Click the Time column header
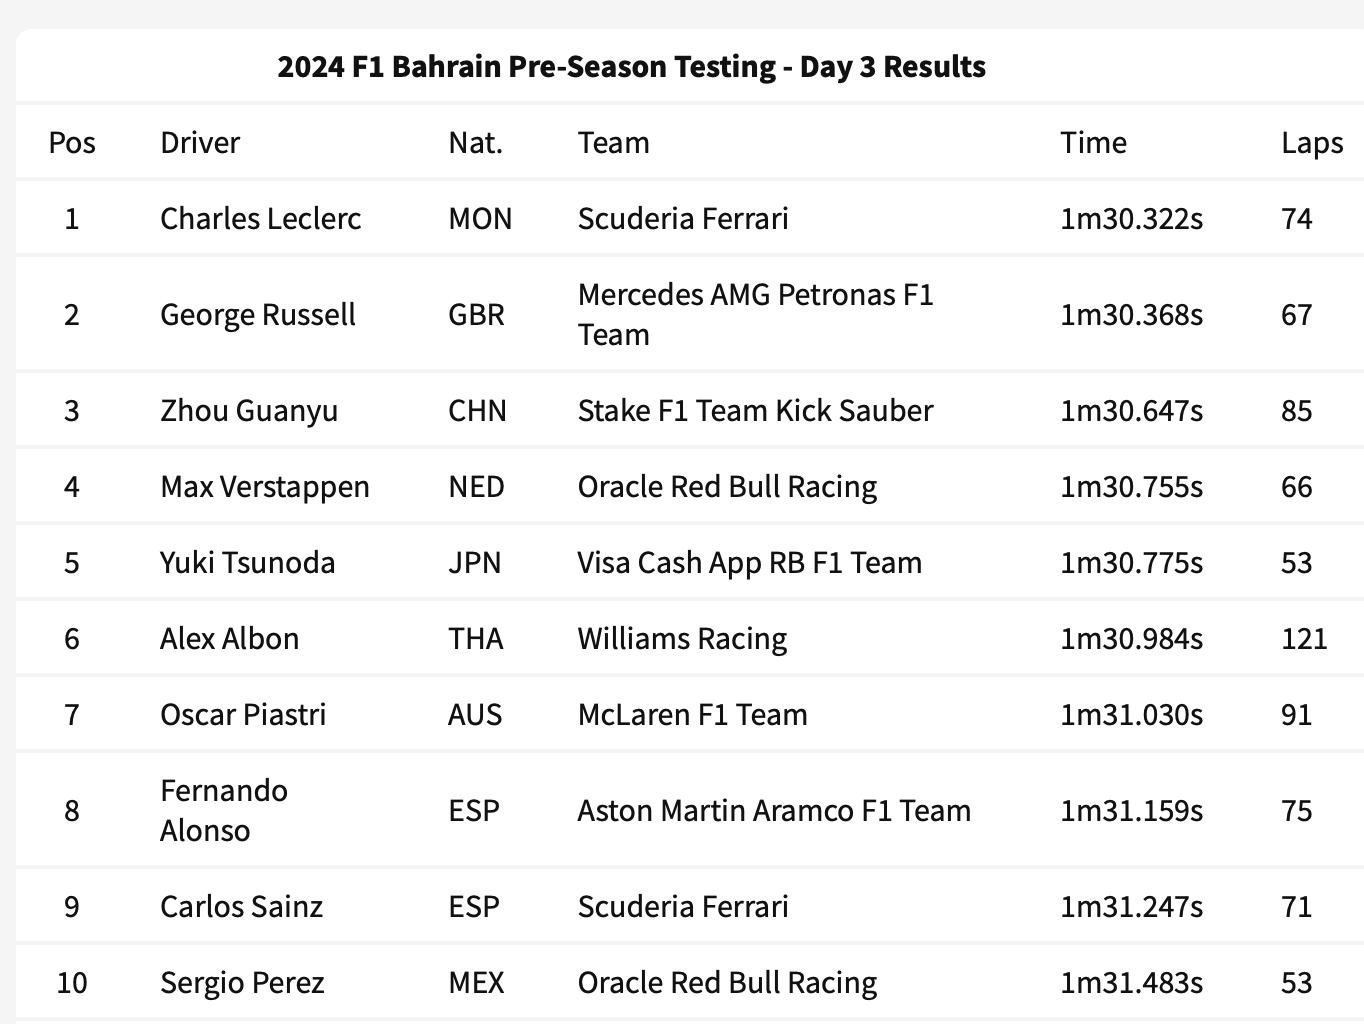 pos(1093,142)
